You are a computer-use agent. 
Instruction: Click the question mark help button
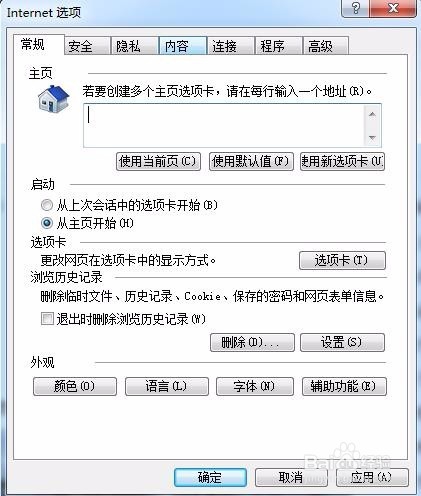(x=356, y=8)
